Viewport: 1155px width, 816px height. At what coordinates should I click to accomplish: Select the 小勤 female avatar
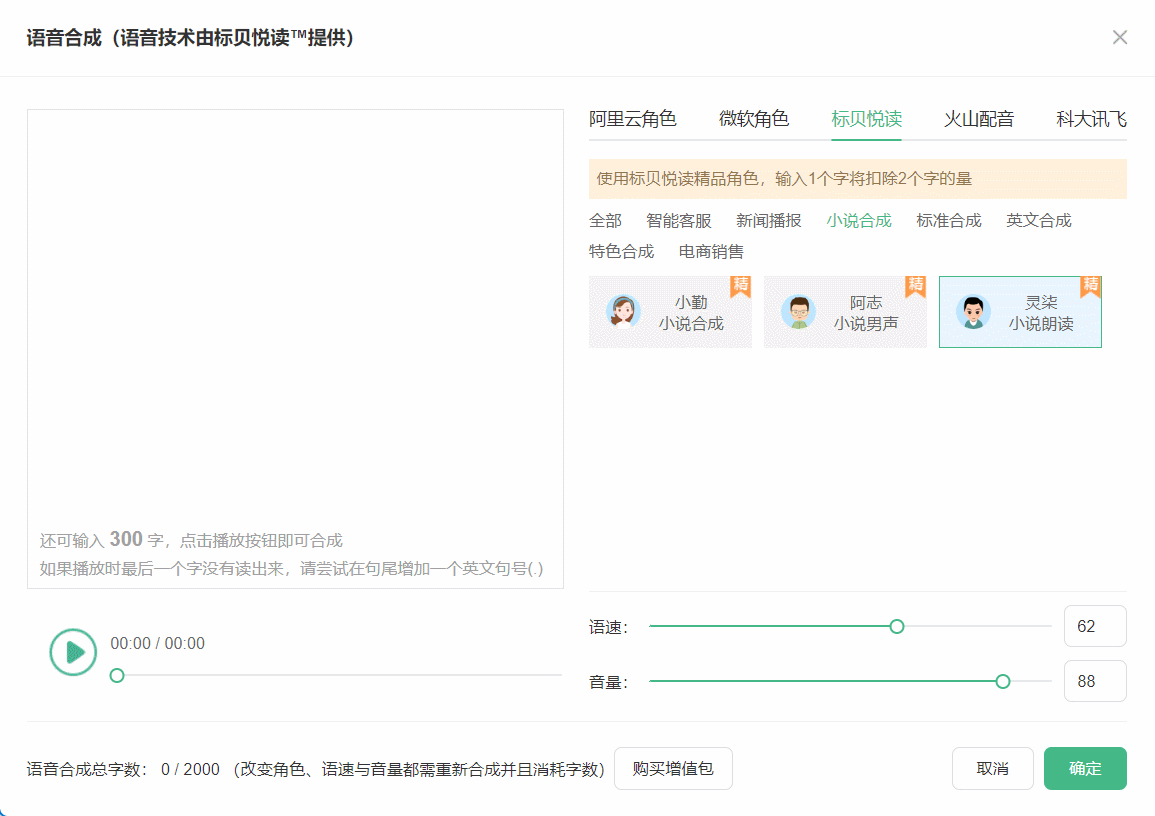click(x=623, y=312)
